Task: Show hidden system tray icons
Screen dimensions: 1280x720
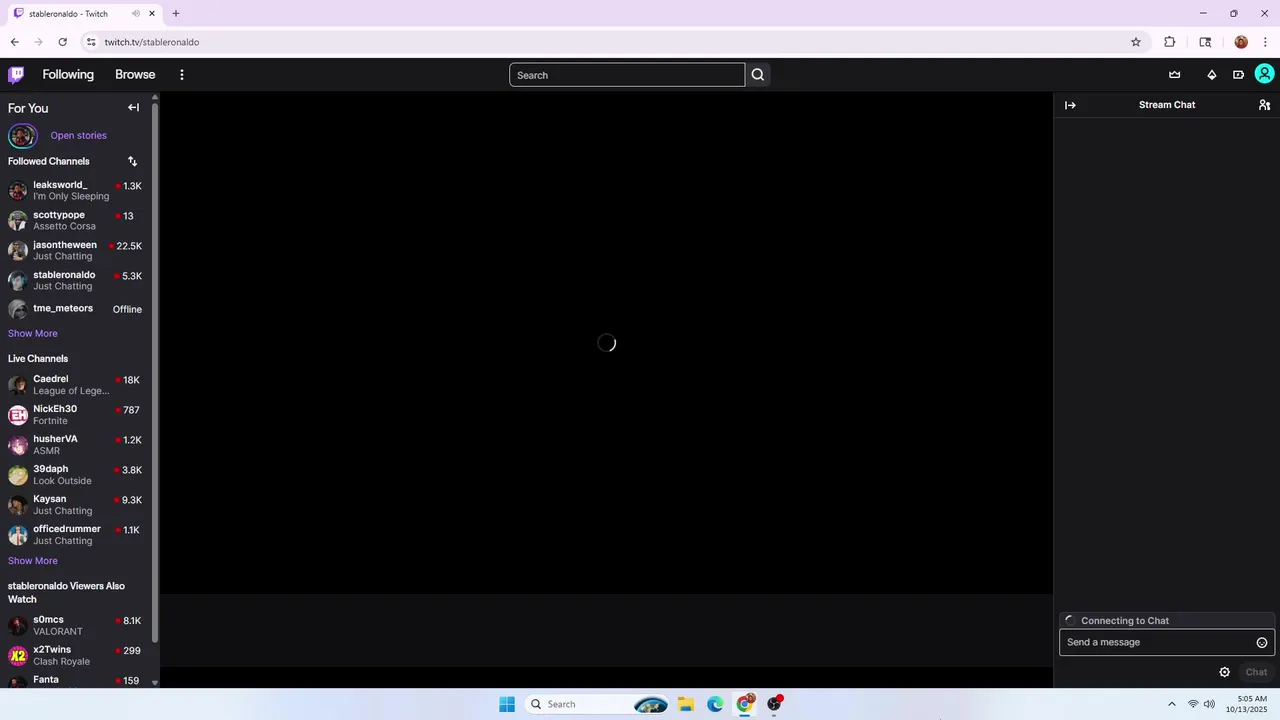Action: [x=1172, y=704]
